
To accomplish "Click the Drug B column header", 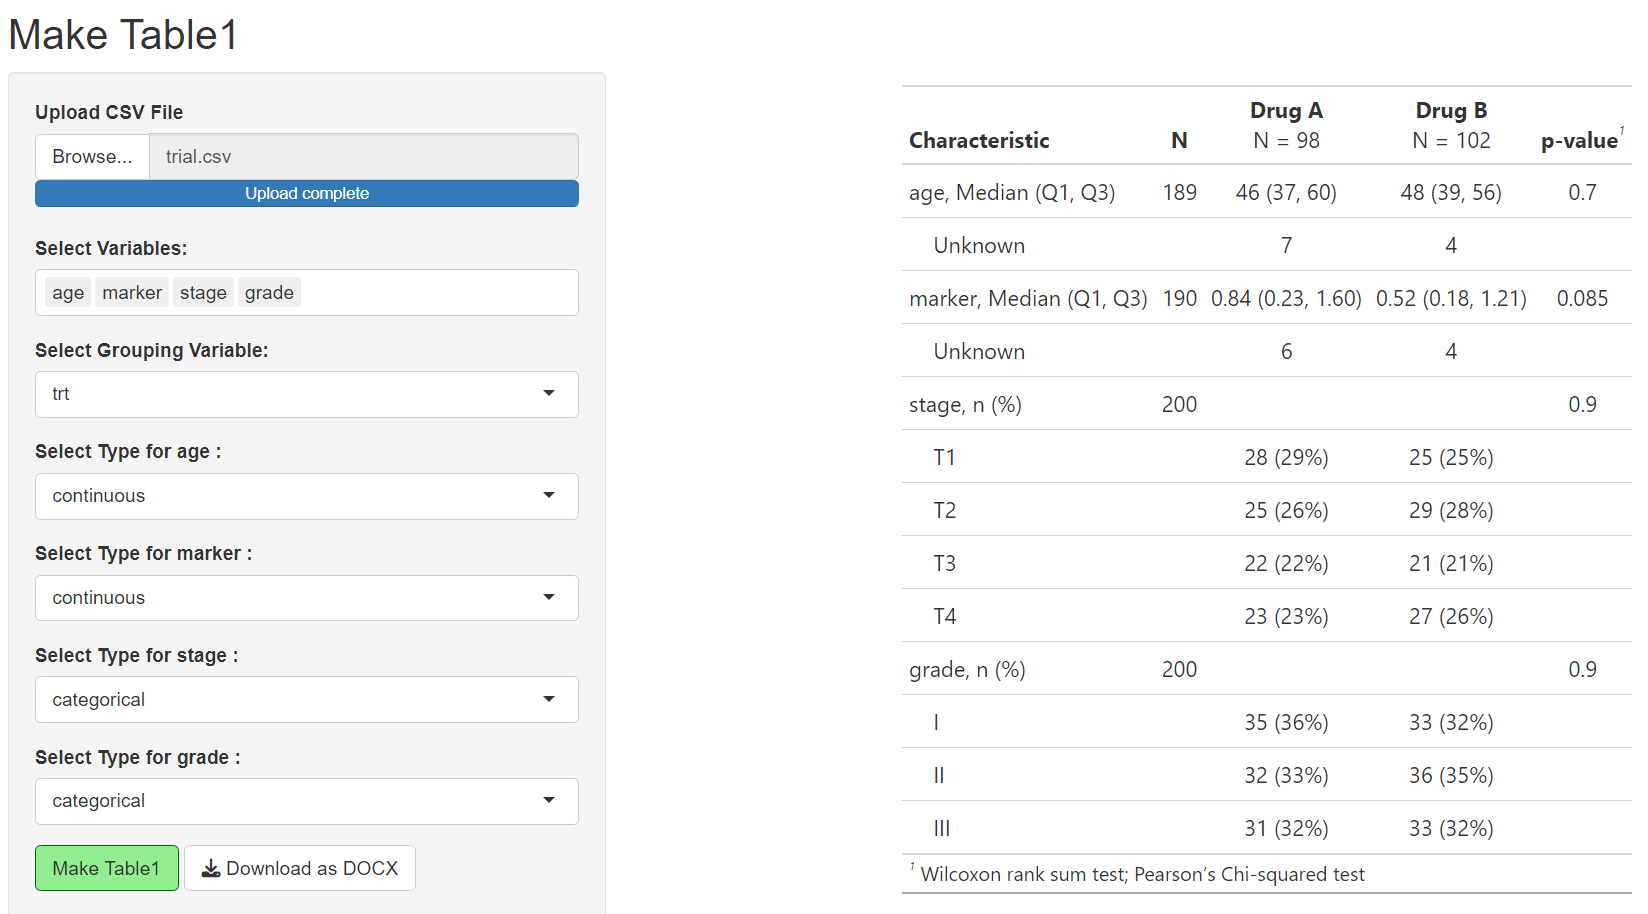I will point(1451,111).
